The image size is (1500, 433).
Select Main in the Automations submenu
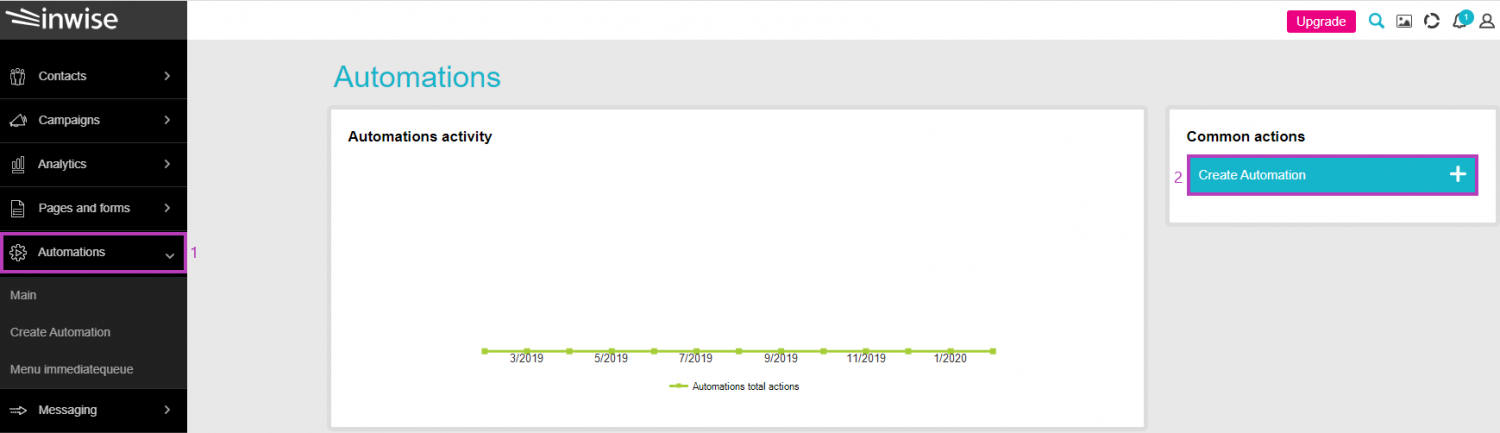click(x=23, y=296)
